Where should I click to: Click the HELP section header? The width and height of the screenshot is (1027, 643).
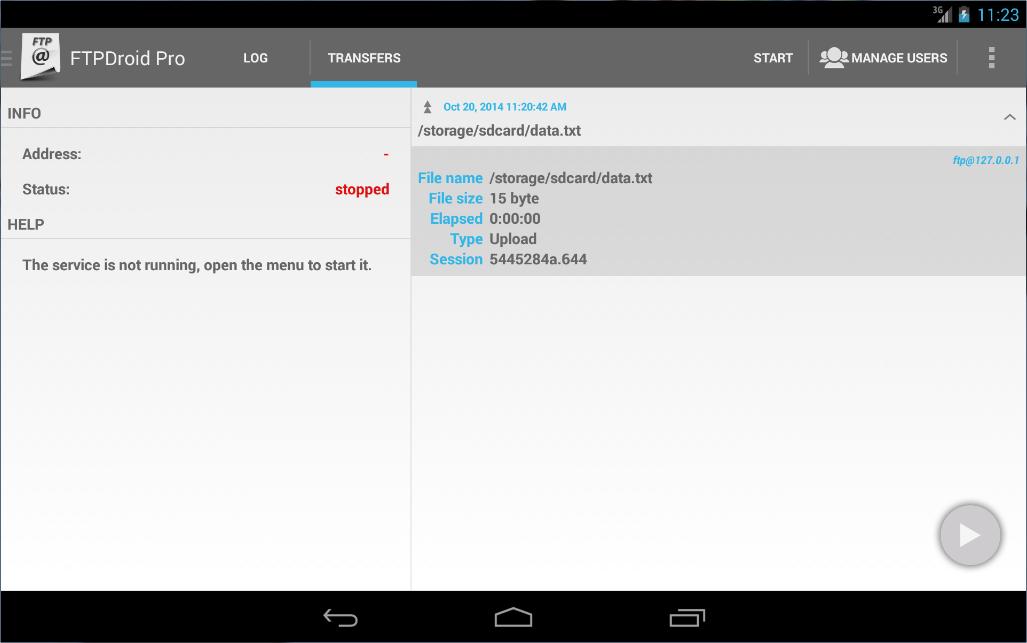pos(26,225)
